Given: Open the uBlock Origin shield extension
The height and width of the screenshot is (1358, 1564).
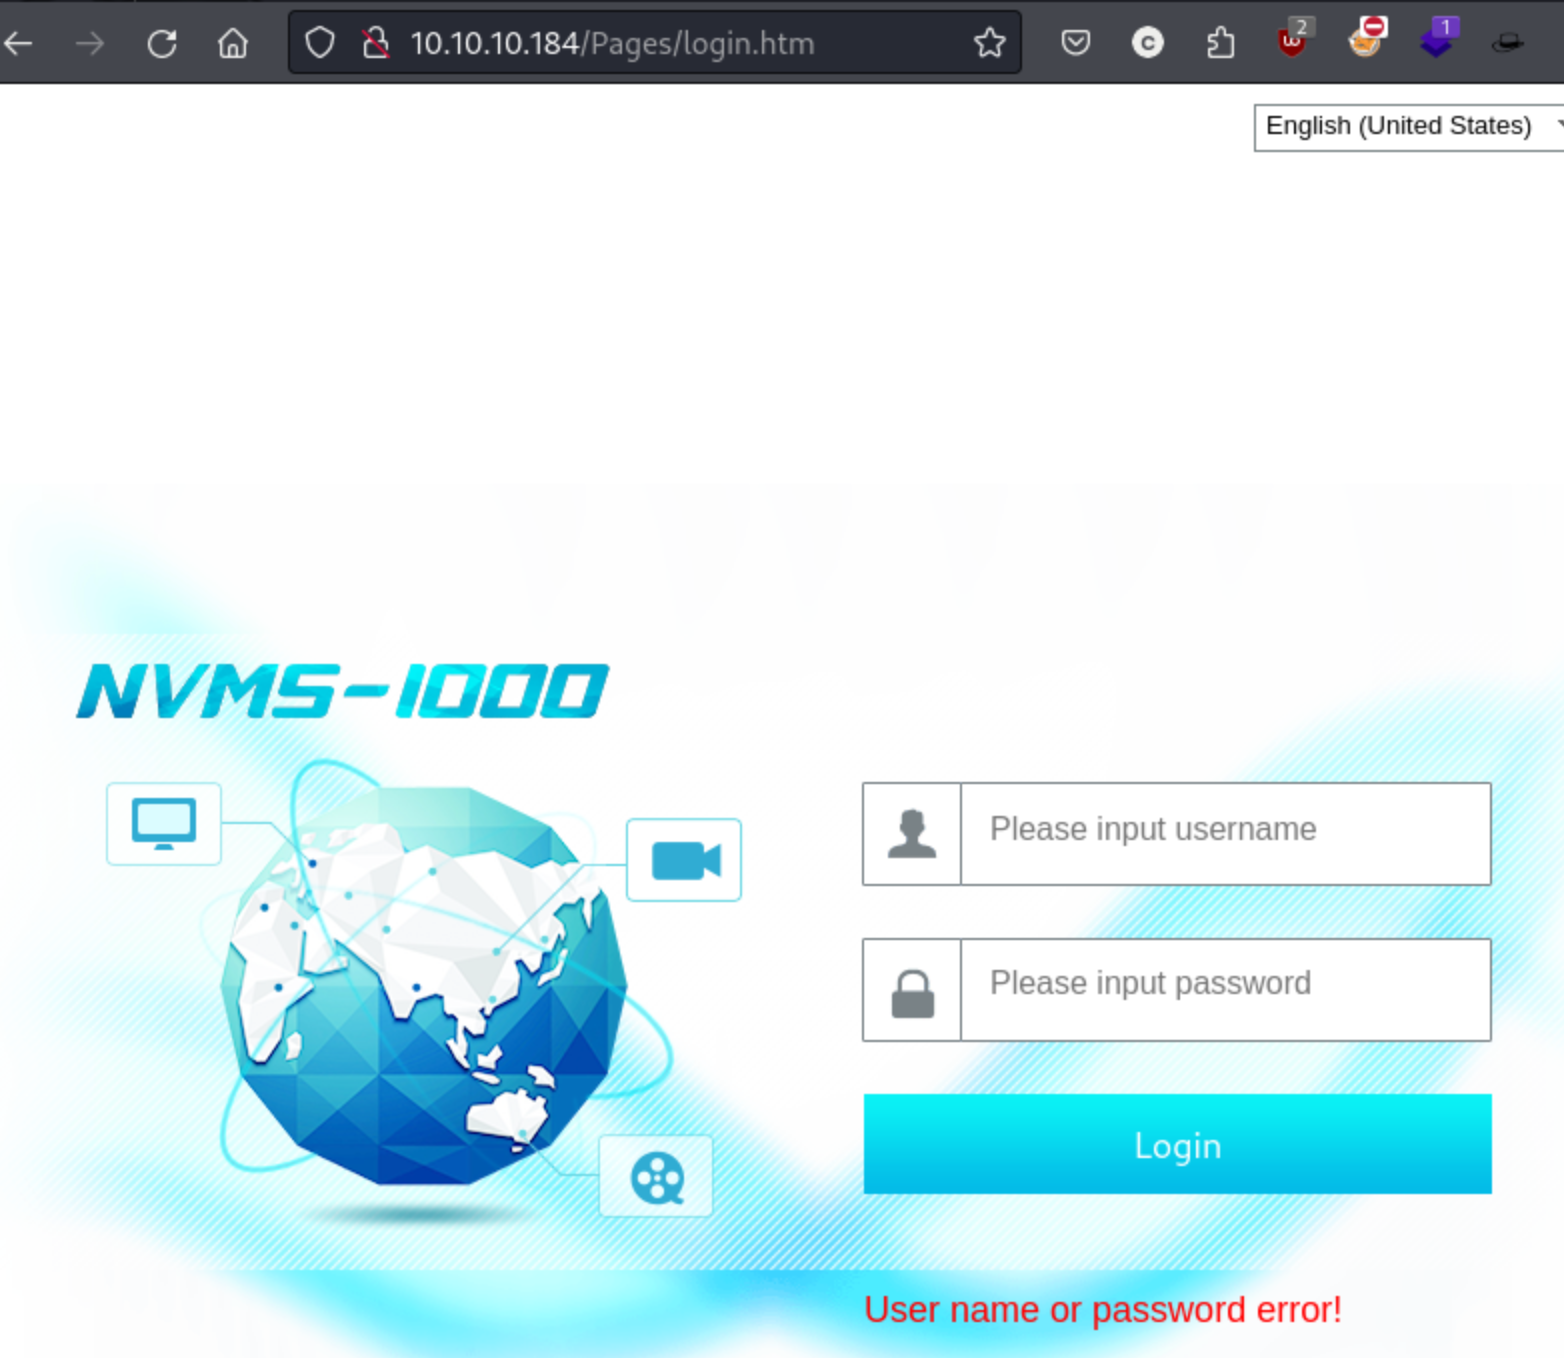Looking at the screenshot, I should click(x=1294, y=40).
